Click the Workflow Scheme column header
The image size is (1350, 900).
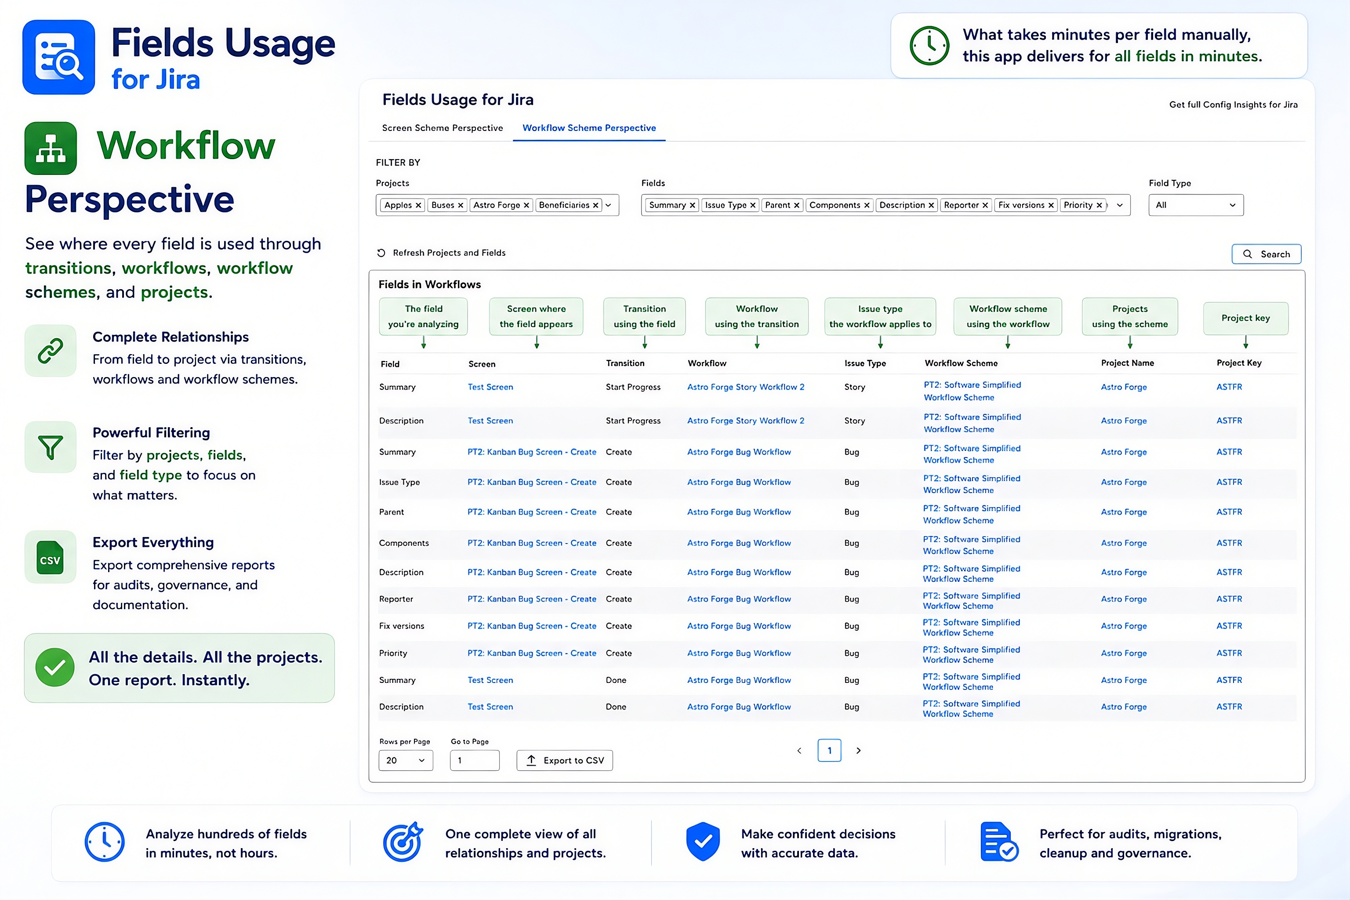961,363
